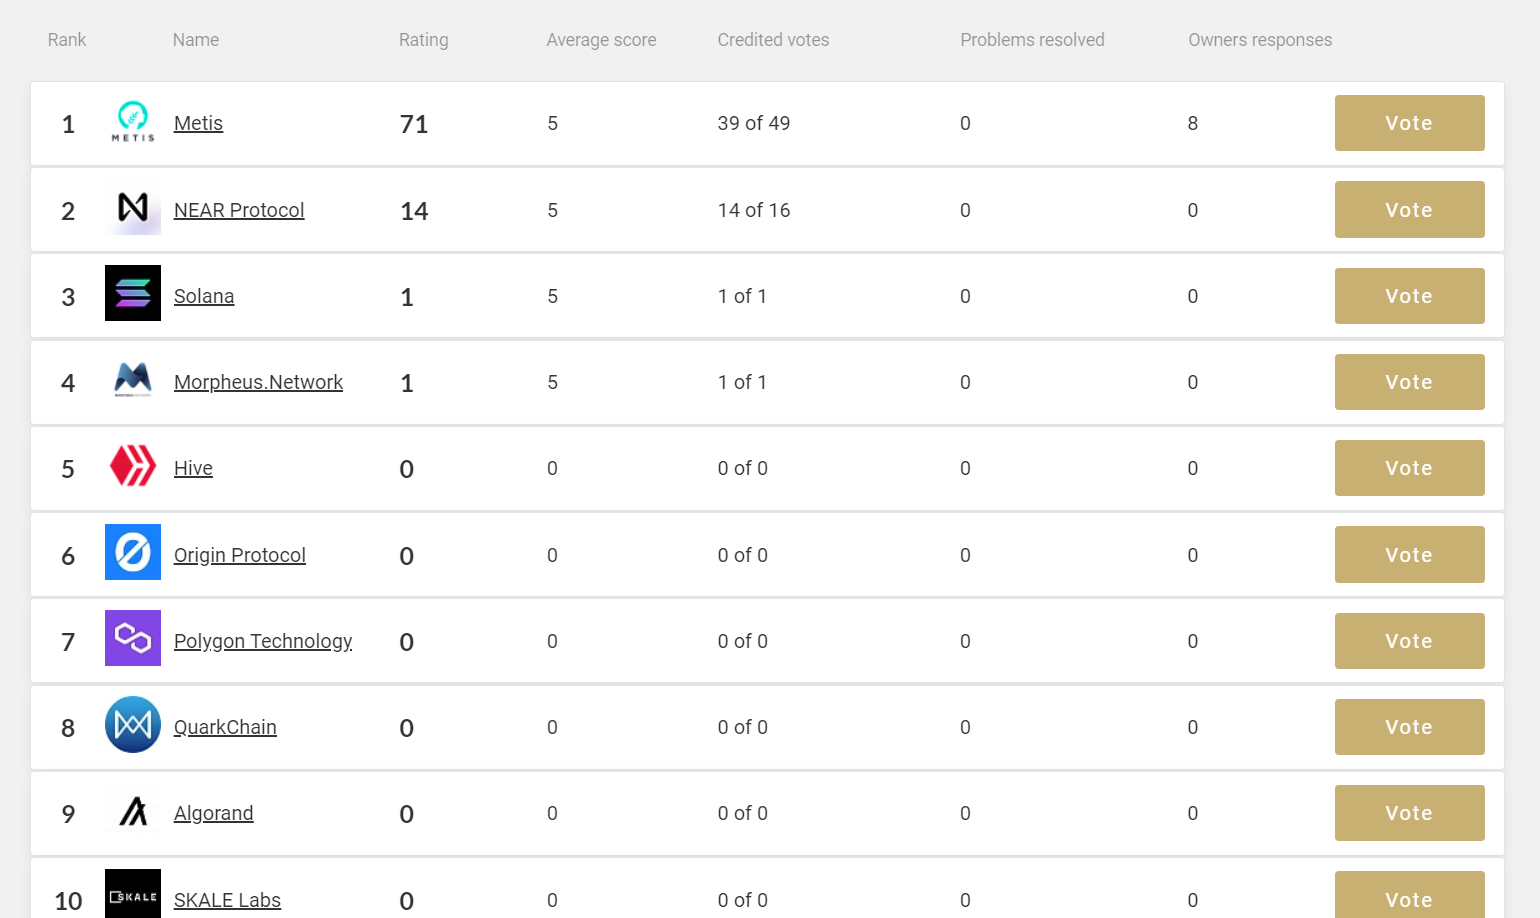Click the Solana logo icon
Screen dimensions: 1540x918
coord(133,293)
